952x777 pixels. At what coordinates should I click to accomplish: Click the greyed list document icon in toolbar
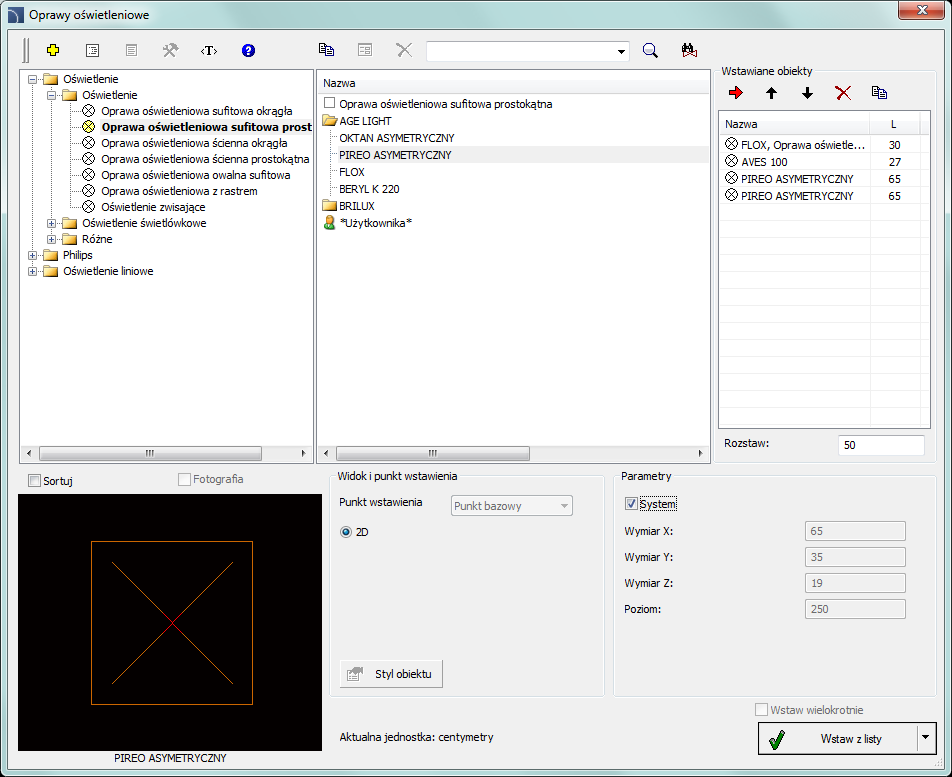[131, 50]
